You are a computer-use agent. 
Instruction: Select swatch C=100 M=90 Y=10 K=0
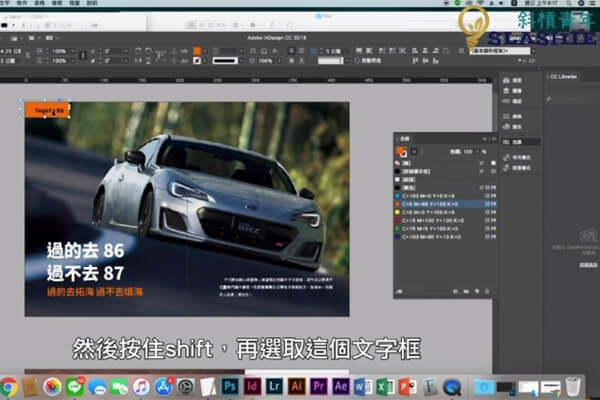[446, 237]
